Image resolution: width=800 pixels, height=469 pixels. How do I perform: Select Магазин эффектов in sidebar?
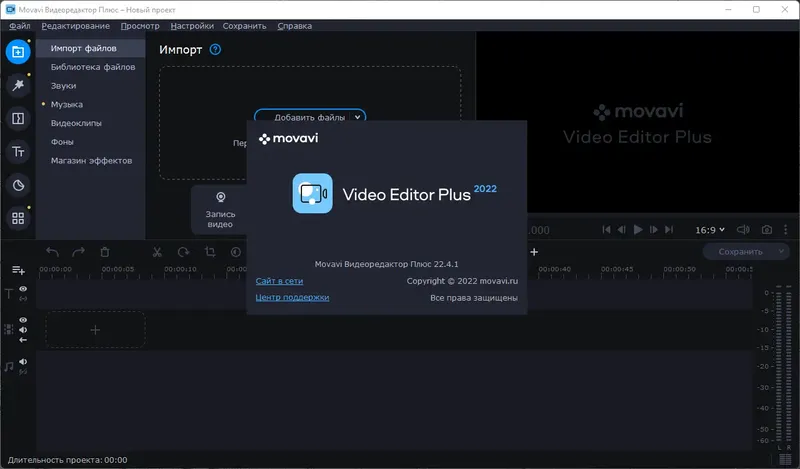(90, 160)
